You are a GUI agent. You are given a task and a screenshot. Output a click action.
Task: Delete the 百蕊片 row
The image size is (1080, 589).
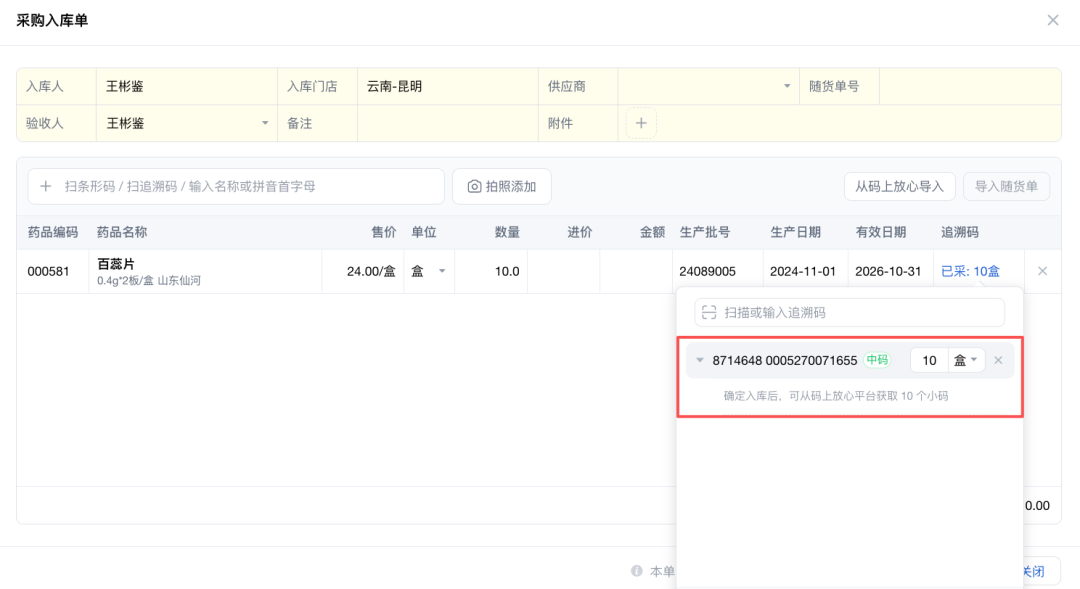[1042, 271]
